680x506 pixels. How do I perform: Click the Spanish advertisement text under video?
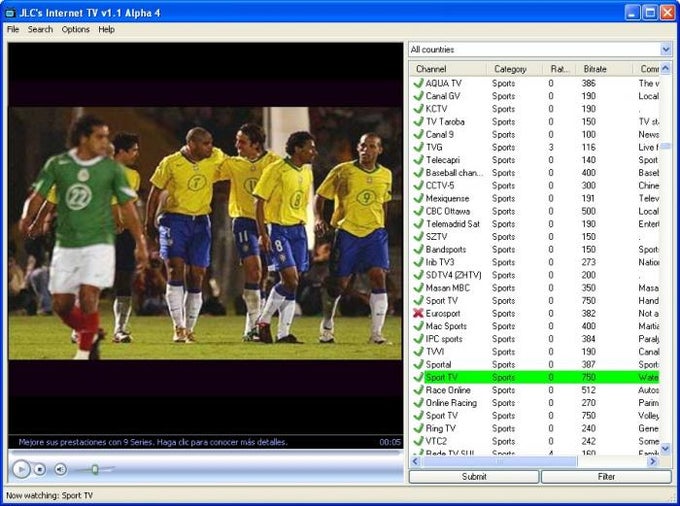tap(153, 442)
